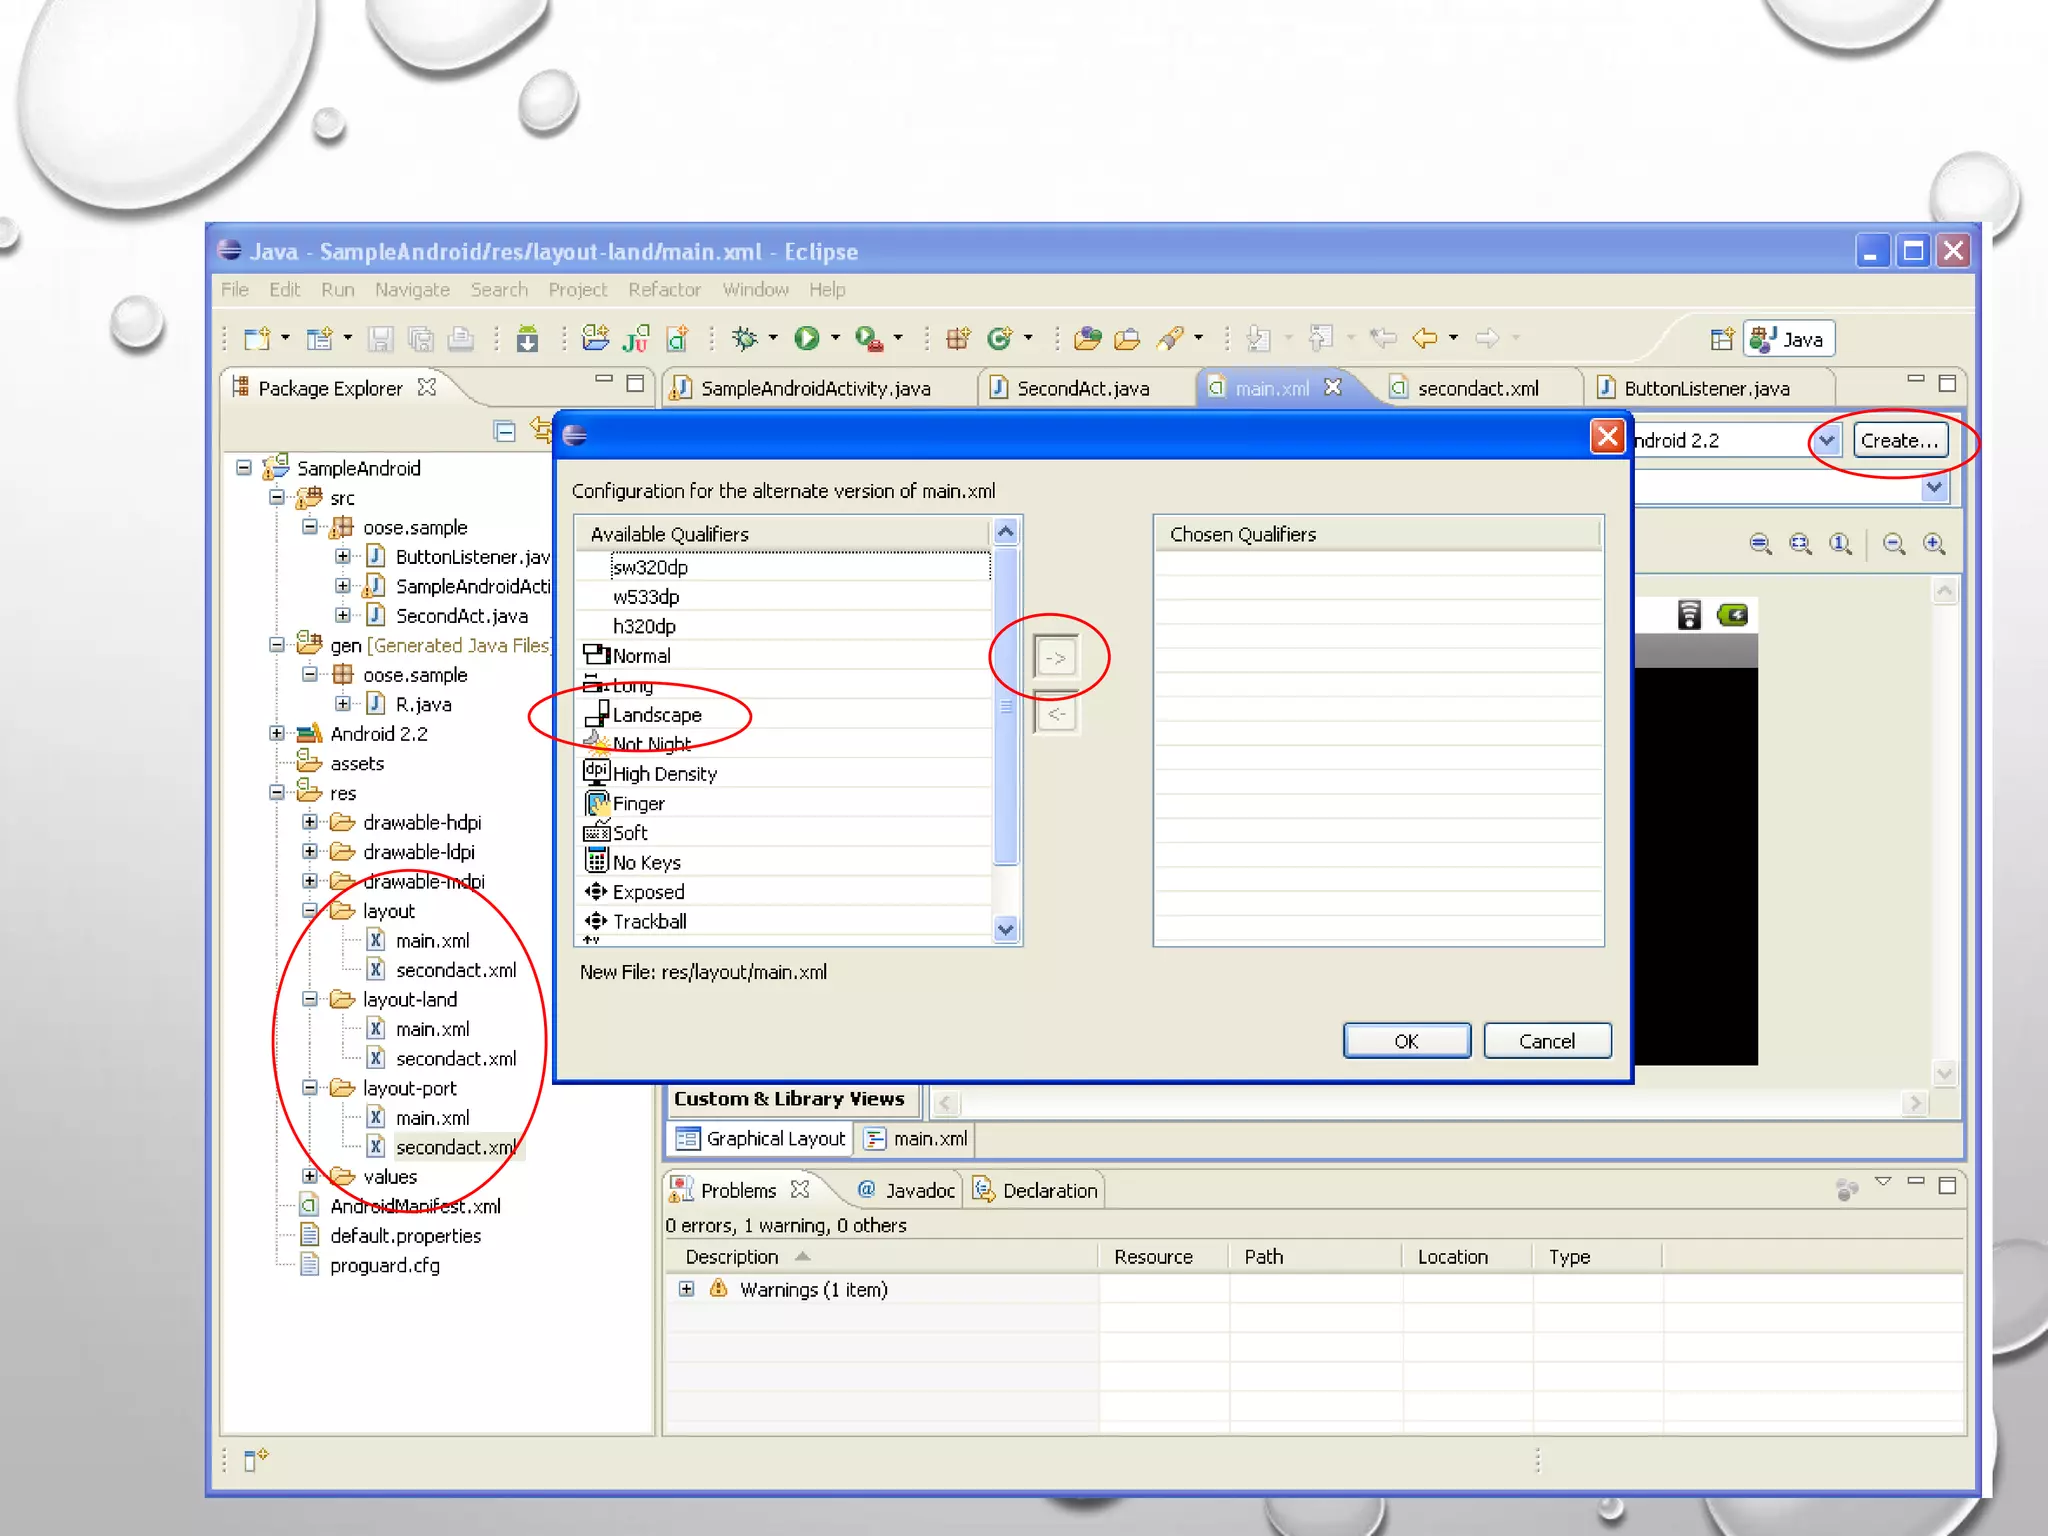2048x1536 pixels.
Task: Click zoom in icon in layout editor
Action: (x=1934, y=544)
